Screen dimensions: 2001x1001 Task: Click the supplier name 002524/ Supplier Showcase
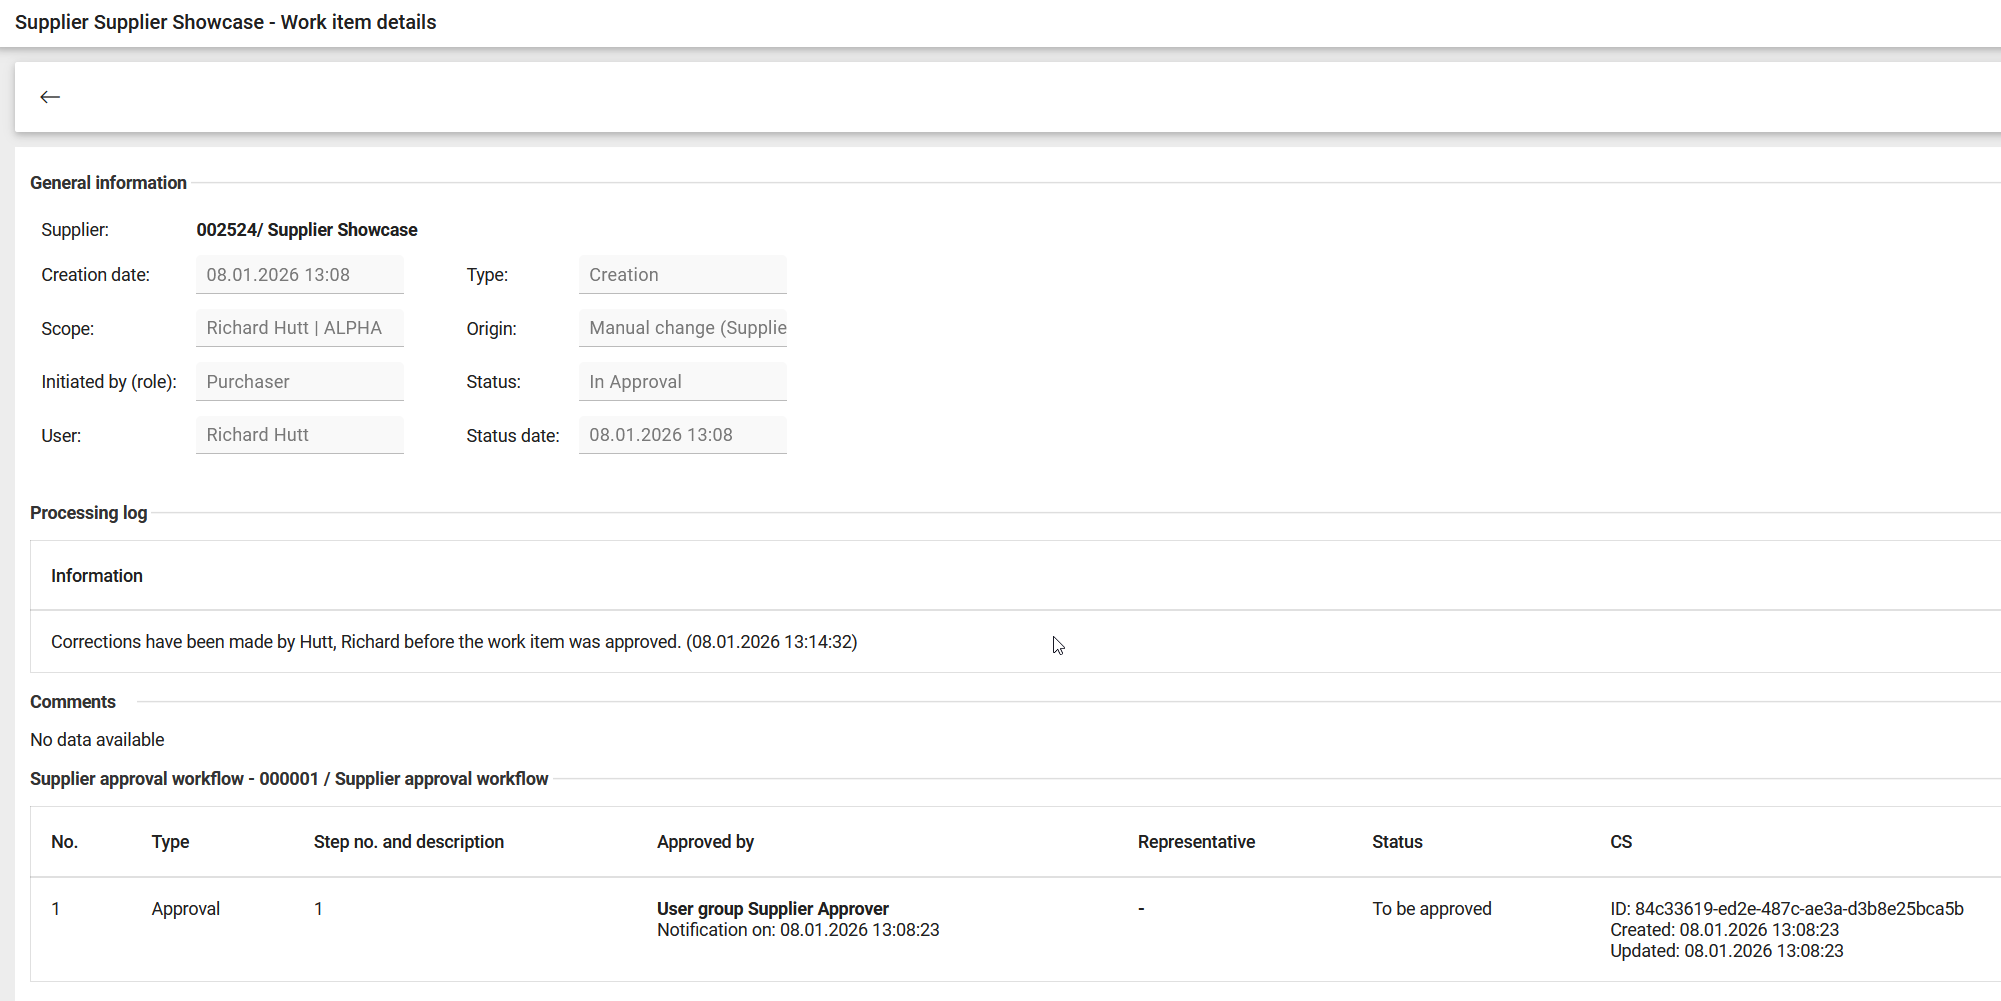(x=307, y=230)
